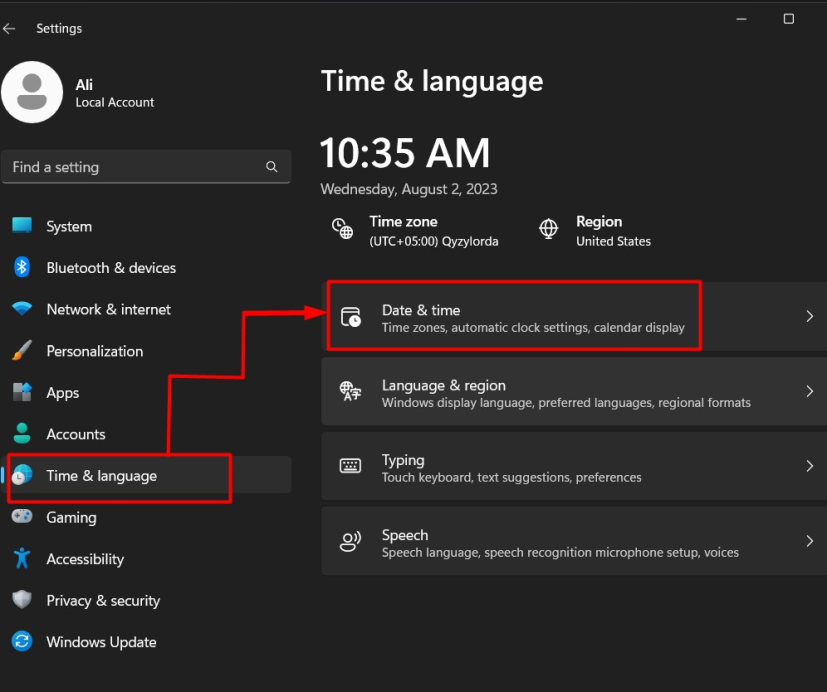Go to Accounts in the sidebar
The image size is (827, 692).
75,434
